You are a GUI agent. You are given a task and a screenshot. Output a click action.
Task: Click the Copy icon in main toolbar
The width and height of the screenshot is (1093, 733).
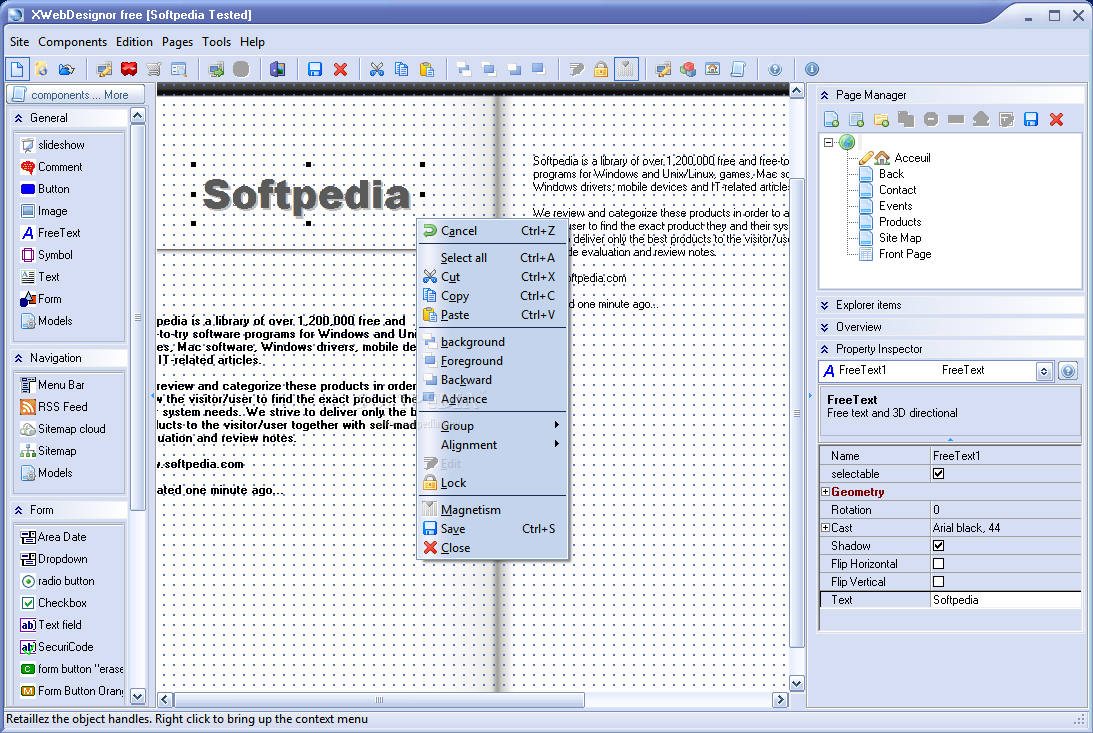[402, 69]
